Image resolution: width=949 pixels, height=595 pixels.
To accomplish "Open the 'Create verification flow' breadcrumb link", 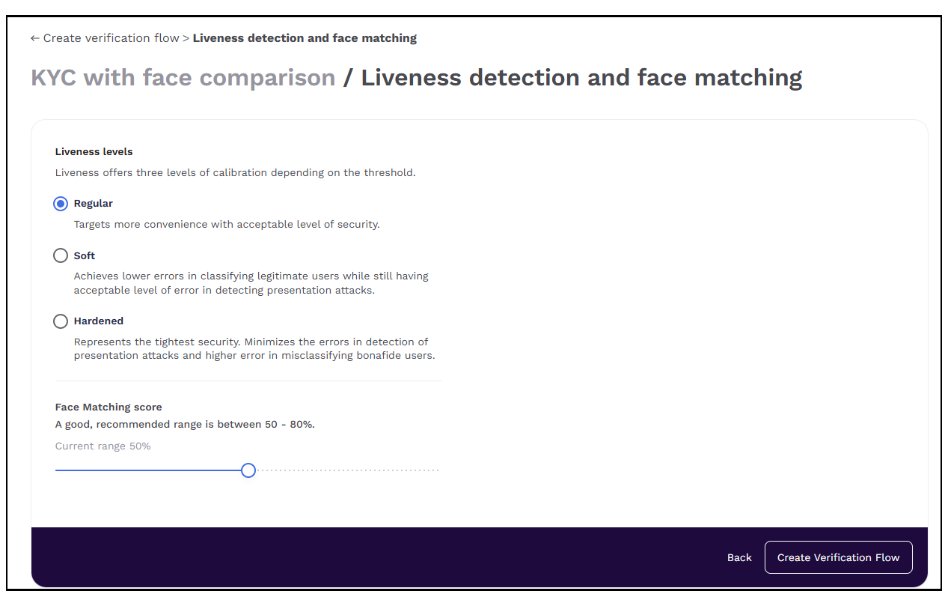I will (x=111, y=39).
